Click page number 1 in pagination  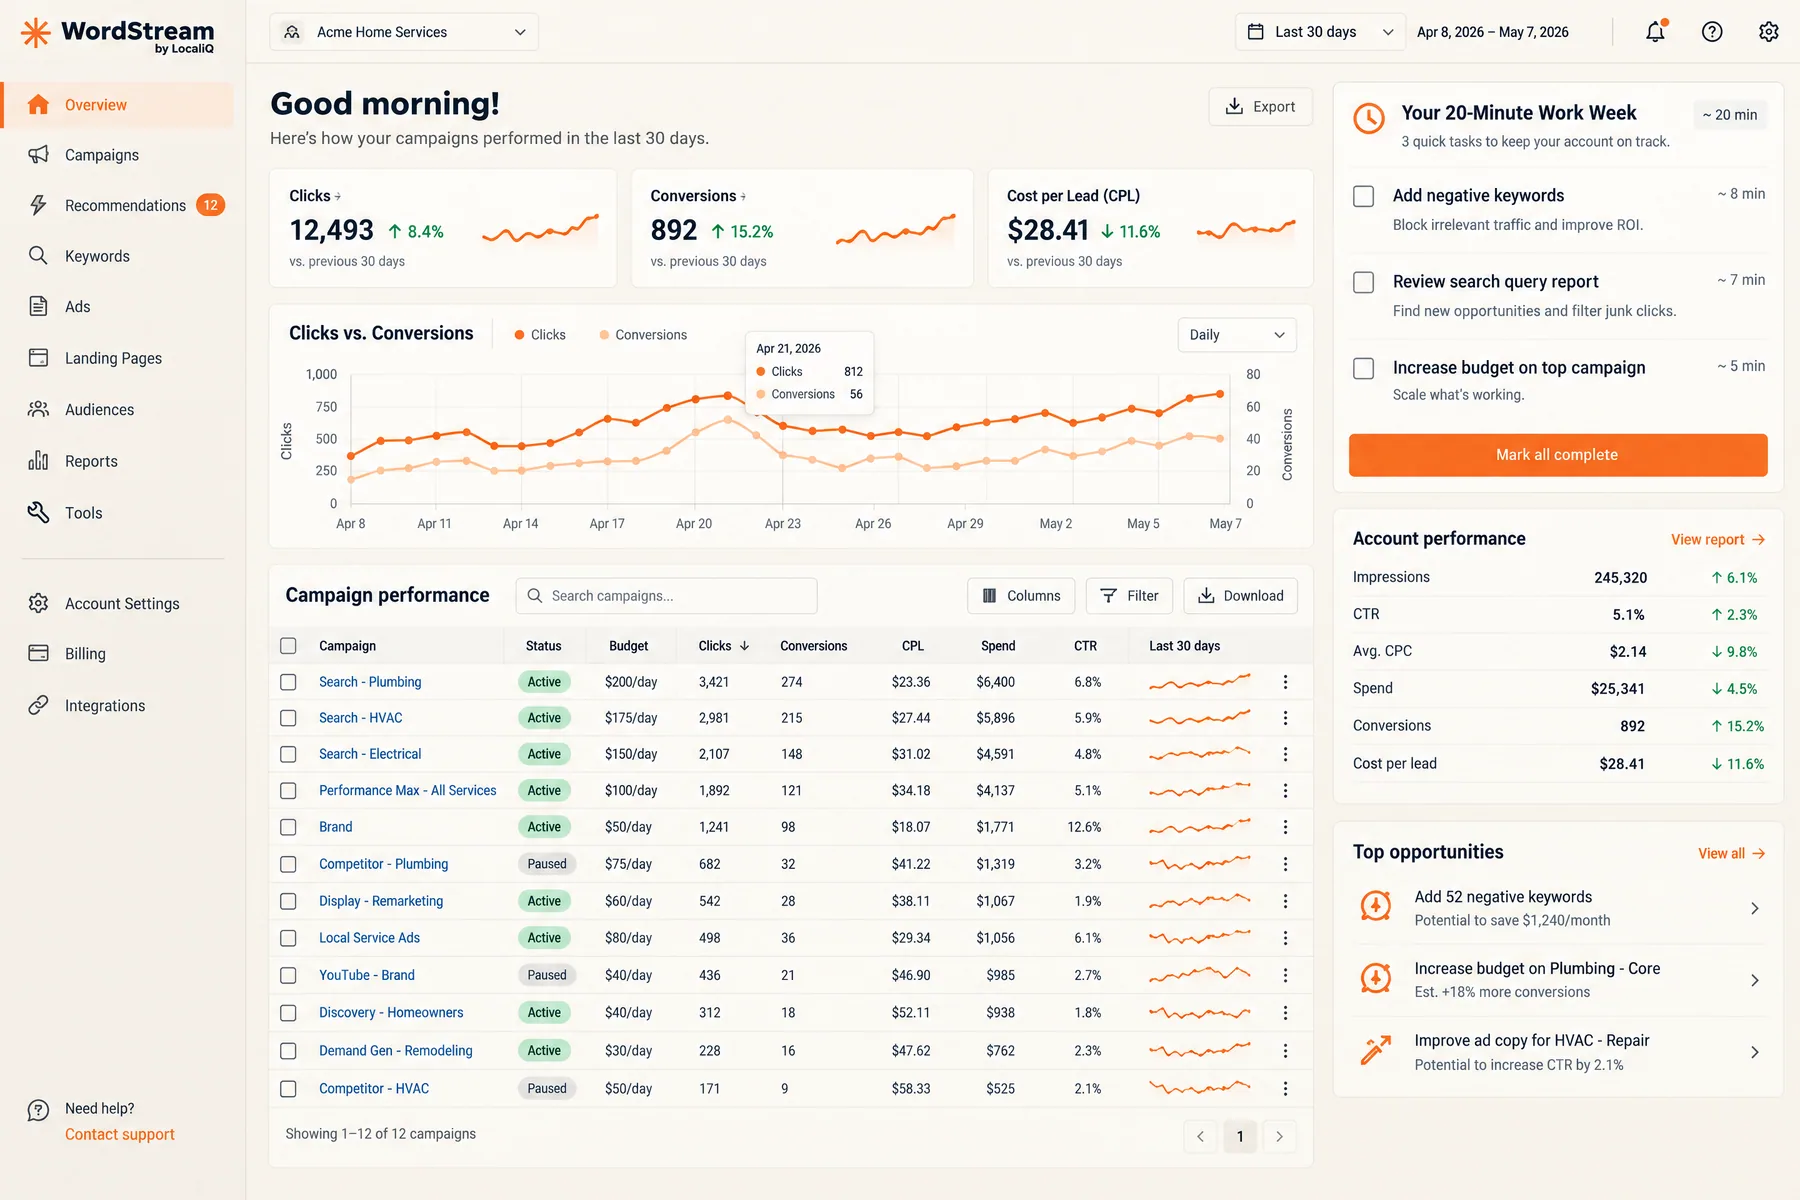click(x=1240, y=1136)
